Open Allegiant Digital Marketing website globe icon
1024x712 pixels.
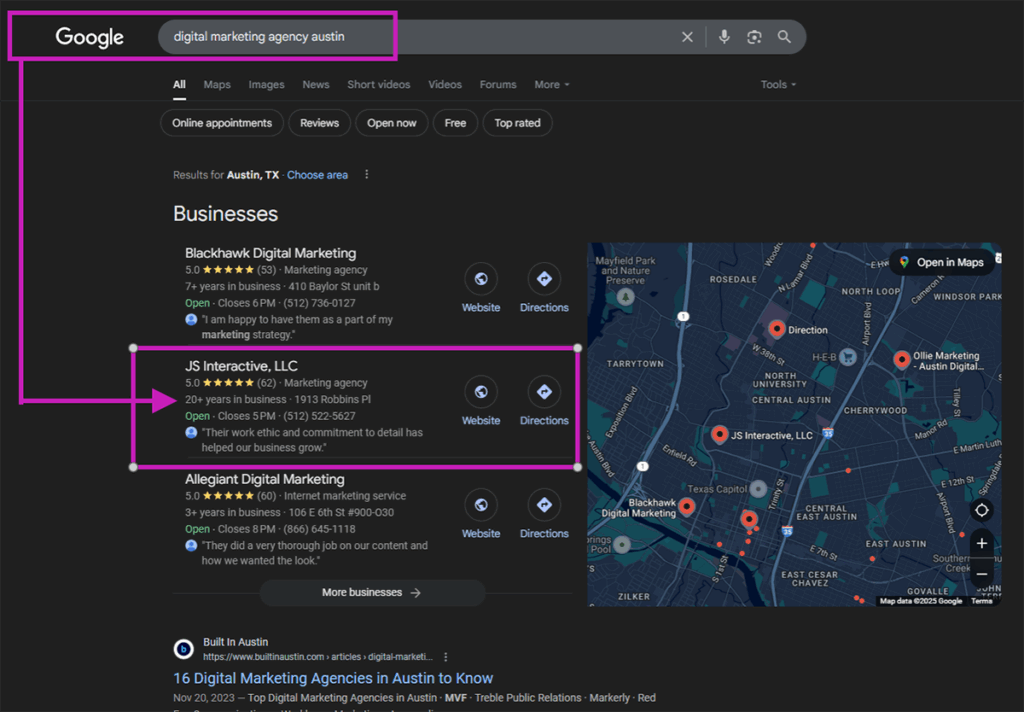pos(481,505)
